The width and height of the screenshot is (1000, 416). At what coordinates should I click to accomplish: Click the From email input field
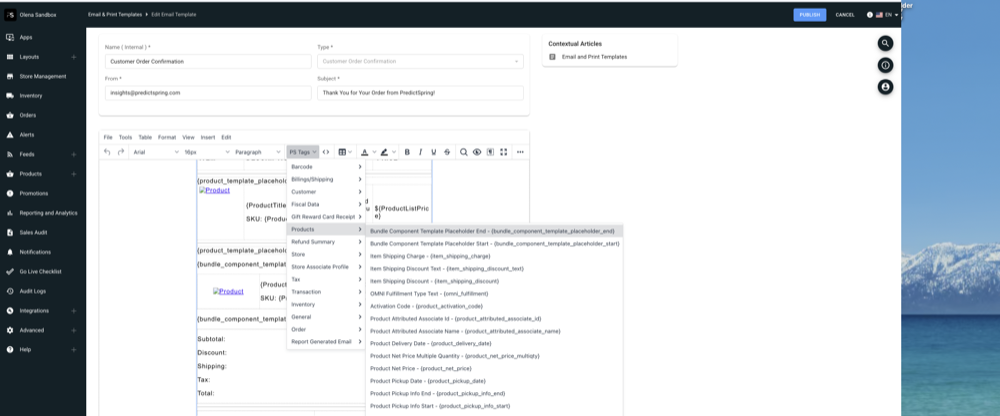point(208,93)
